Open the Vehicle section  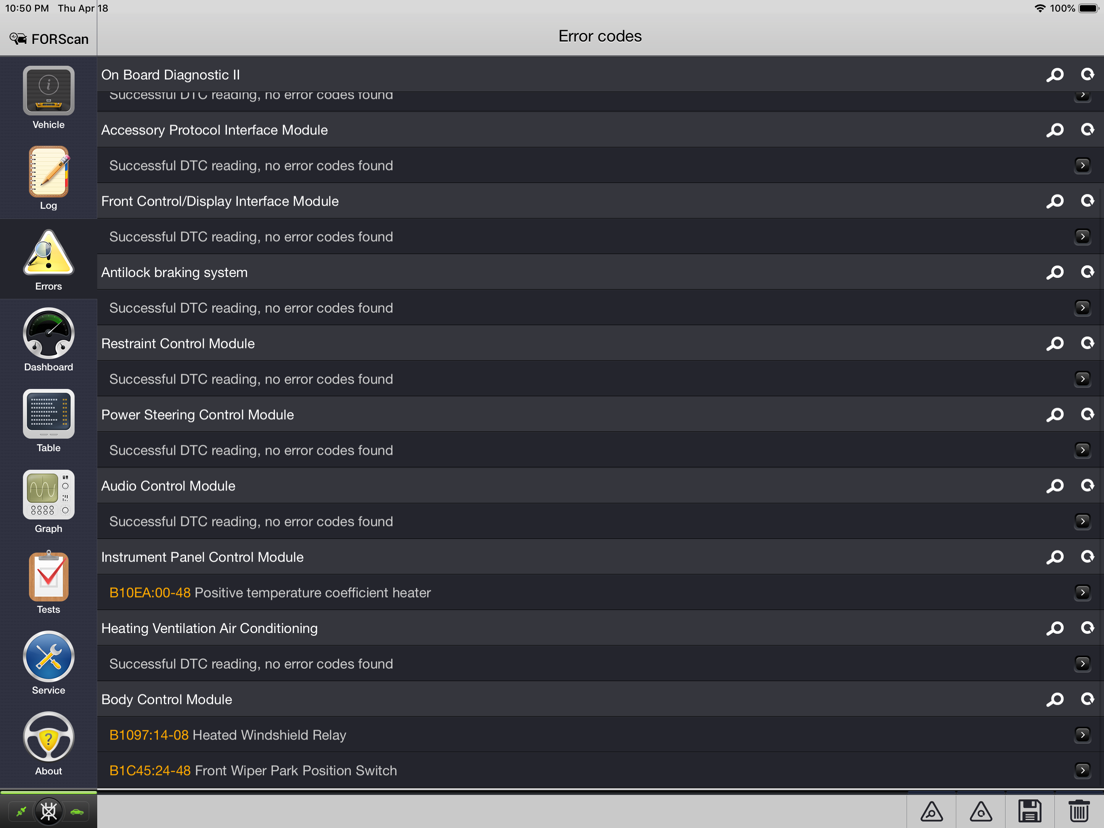(49, 97)
